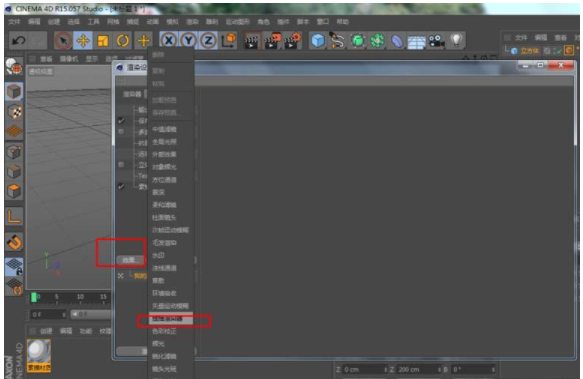Screen dimensions: 583x379
Task: Click the Undo arrow icon
Action: click(x=19, y=40)
